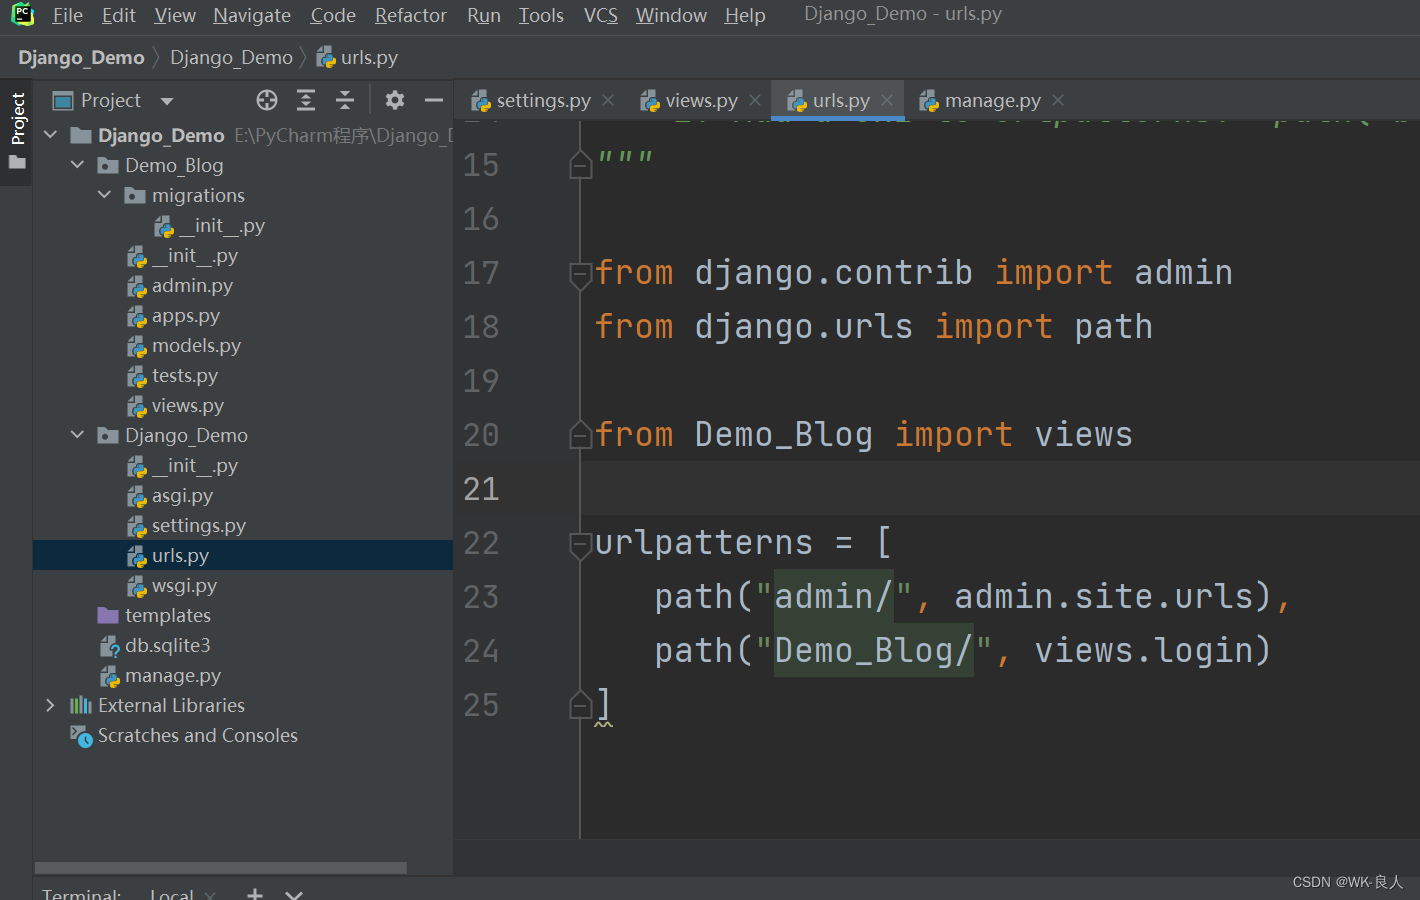Open terminal sessions dropdown arrow

click(294, 894)
